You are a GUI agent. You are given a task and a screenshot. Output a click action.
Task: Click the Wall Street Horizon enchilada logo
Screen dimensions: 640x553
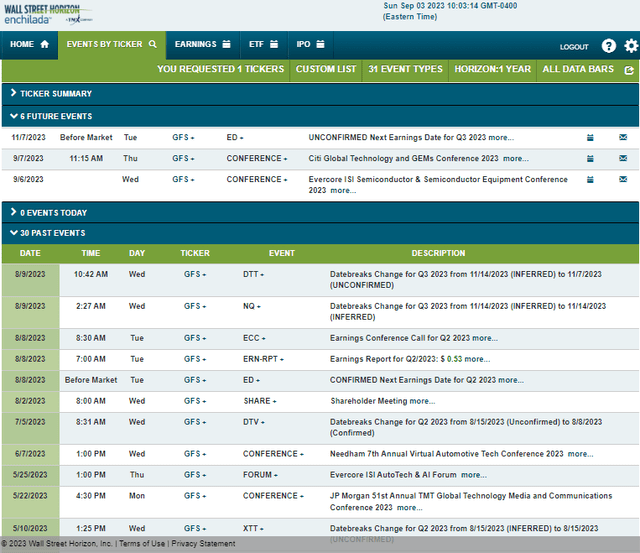click(47, 15)
